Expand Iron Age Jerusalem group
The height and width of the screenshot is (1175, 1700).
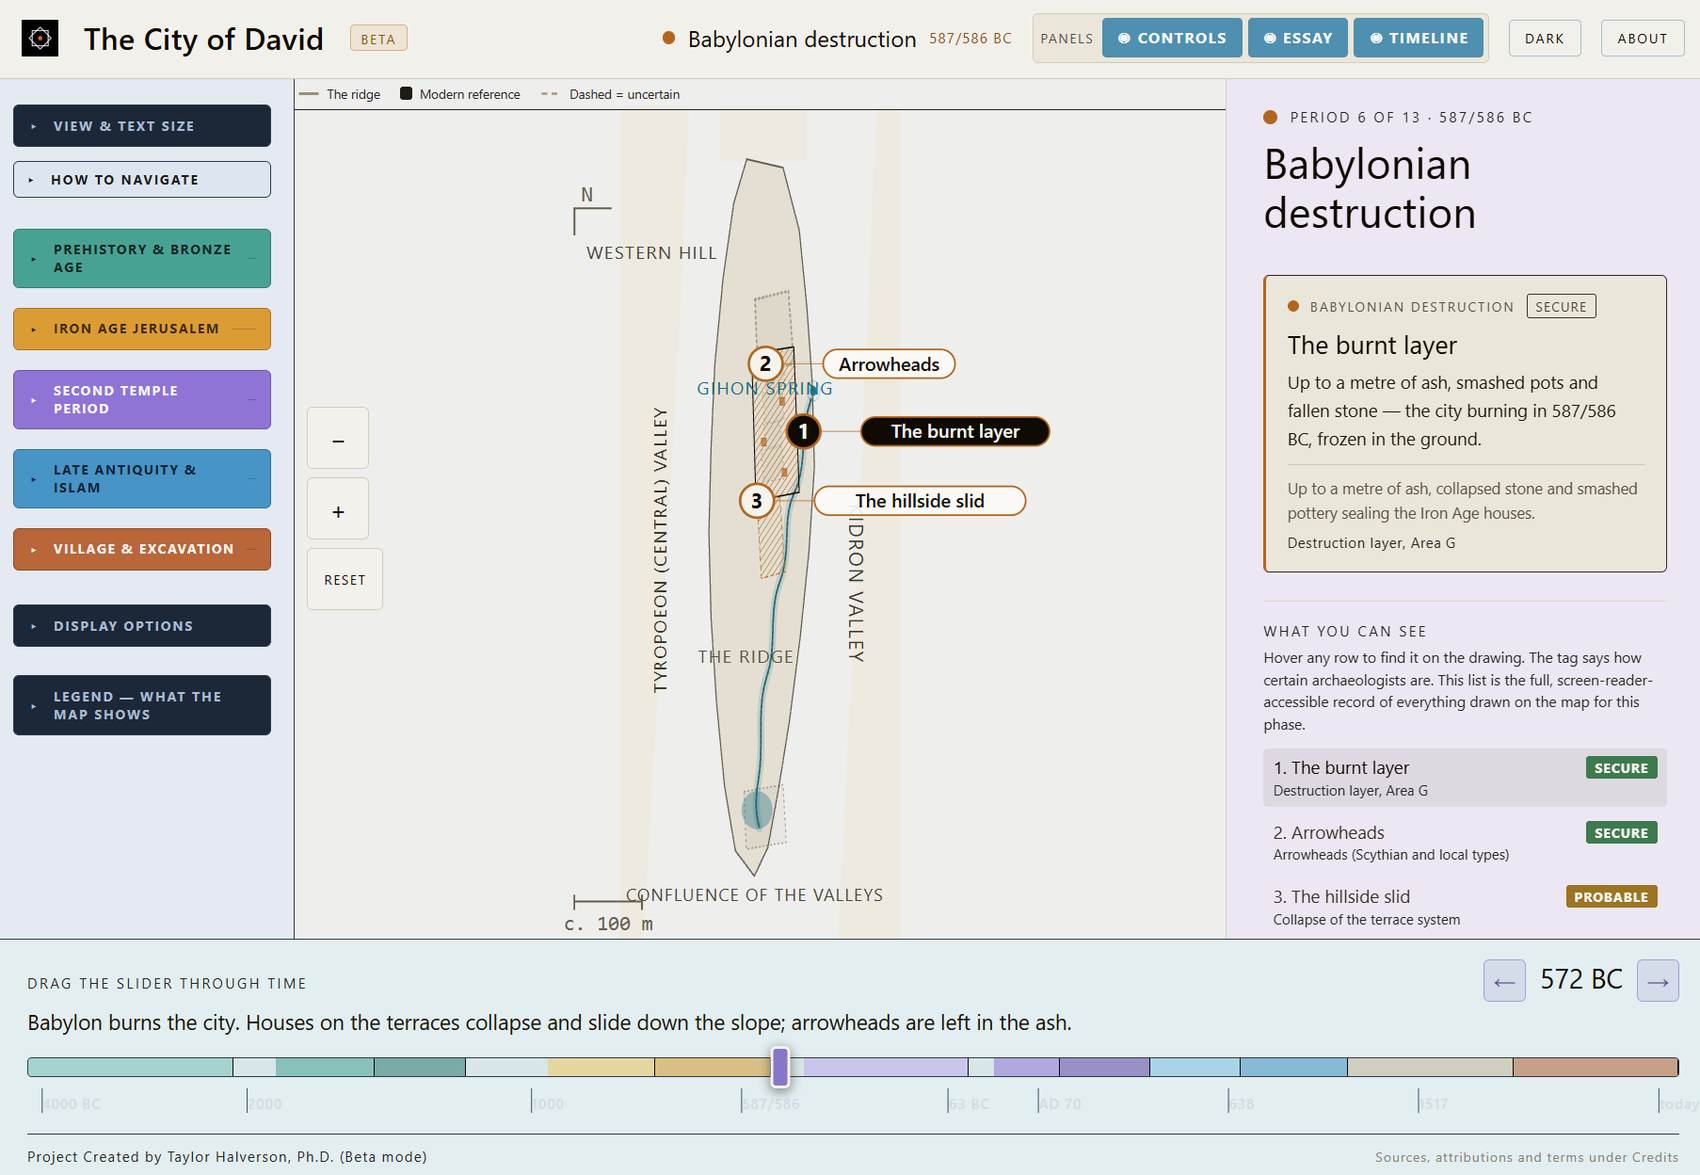click(x=142, y=329)
